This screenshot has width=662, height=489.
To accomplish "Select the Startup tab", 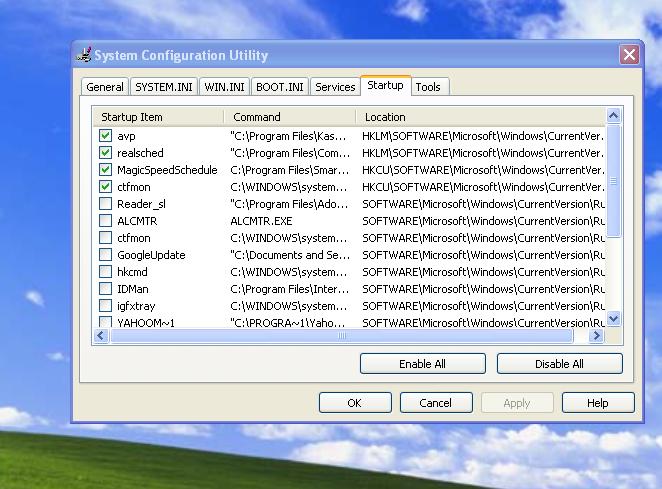I will pyautogui.click(x=385, y=86).
